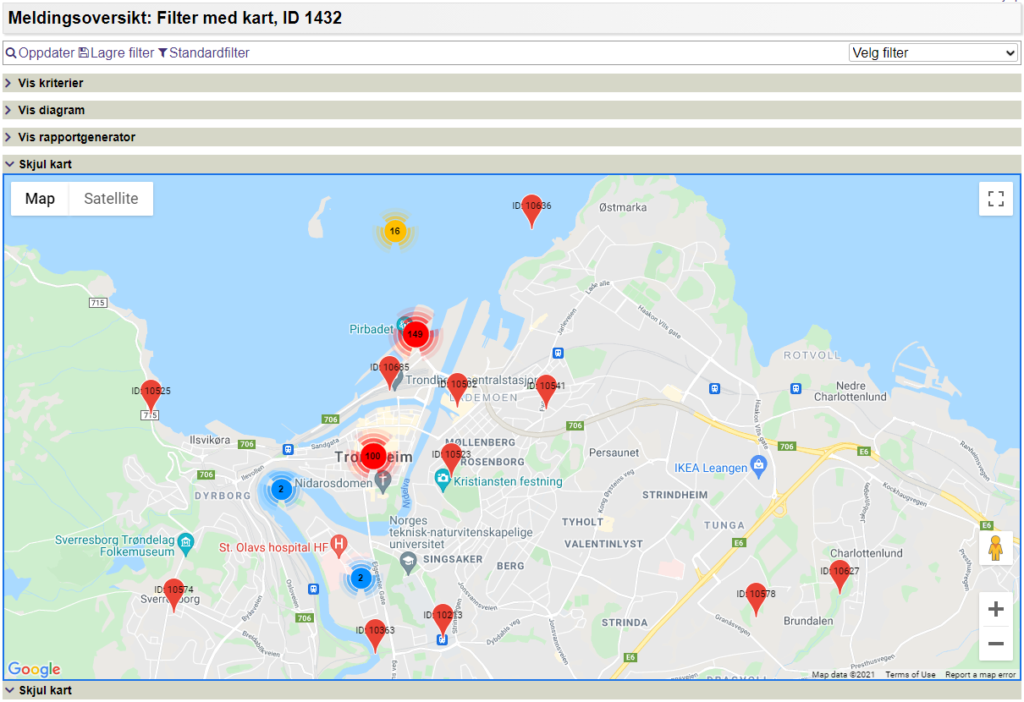Expand the Vis rapportgenerator section
This screenshot has width=1024, height=702.
click(x=512, y=137)
